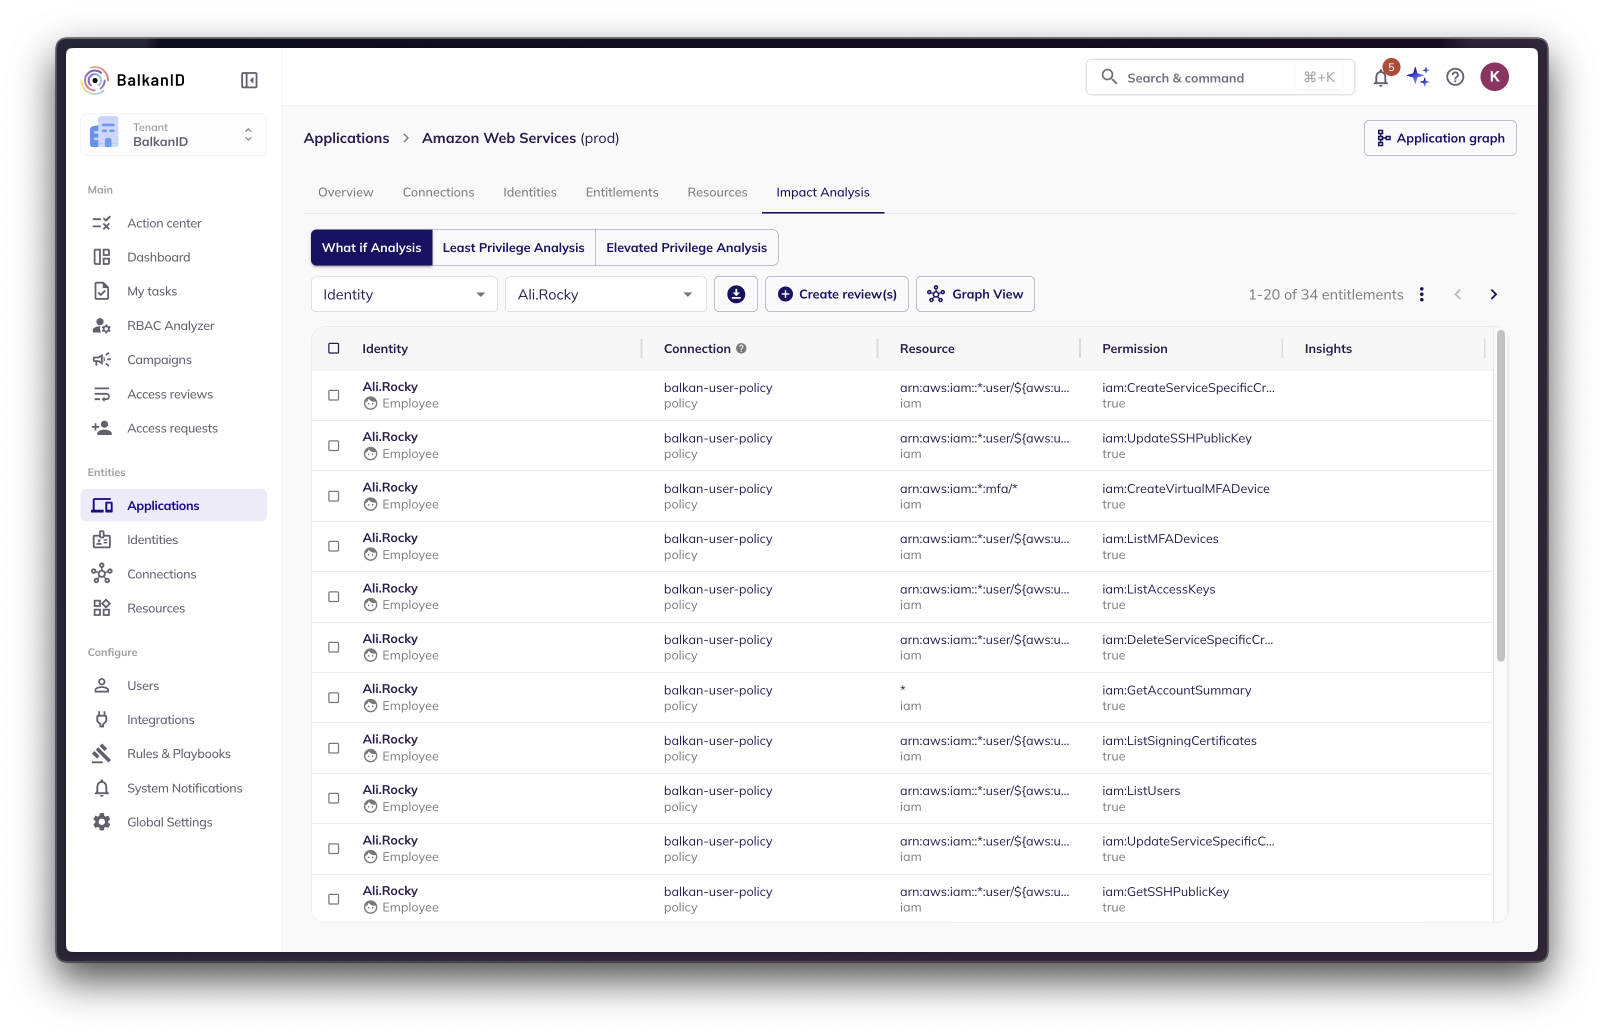Image resolution: width=1604 pixels, height=1036 pixels.
Task: Click the Insights column header
Action: (x=1328, y=349)
